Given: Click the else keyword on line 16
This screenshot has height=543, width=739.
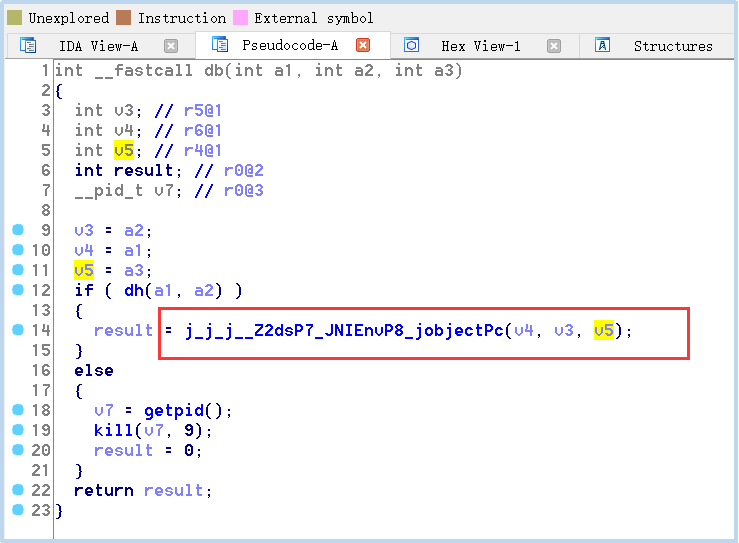Looking at the screenshot, I should click(94, 370).
